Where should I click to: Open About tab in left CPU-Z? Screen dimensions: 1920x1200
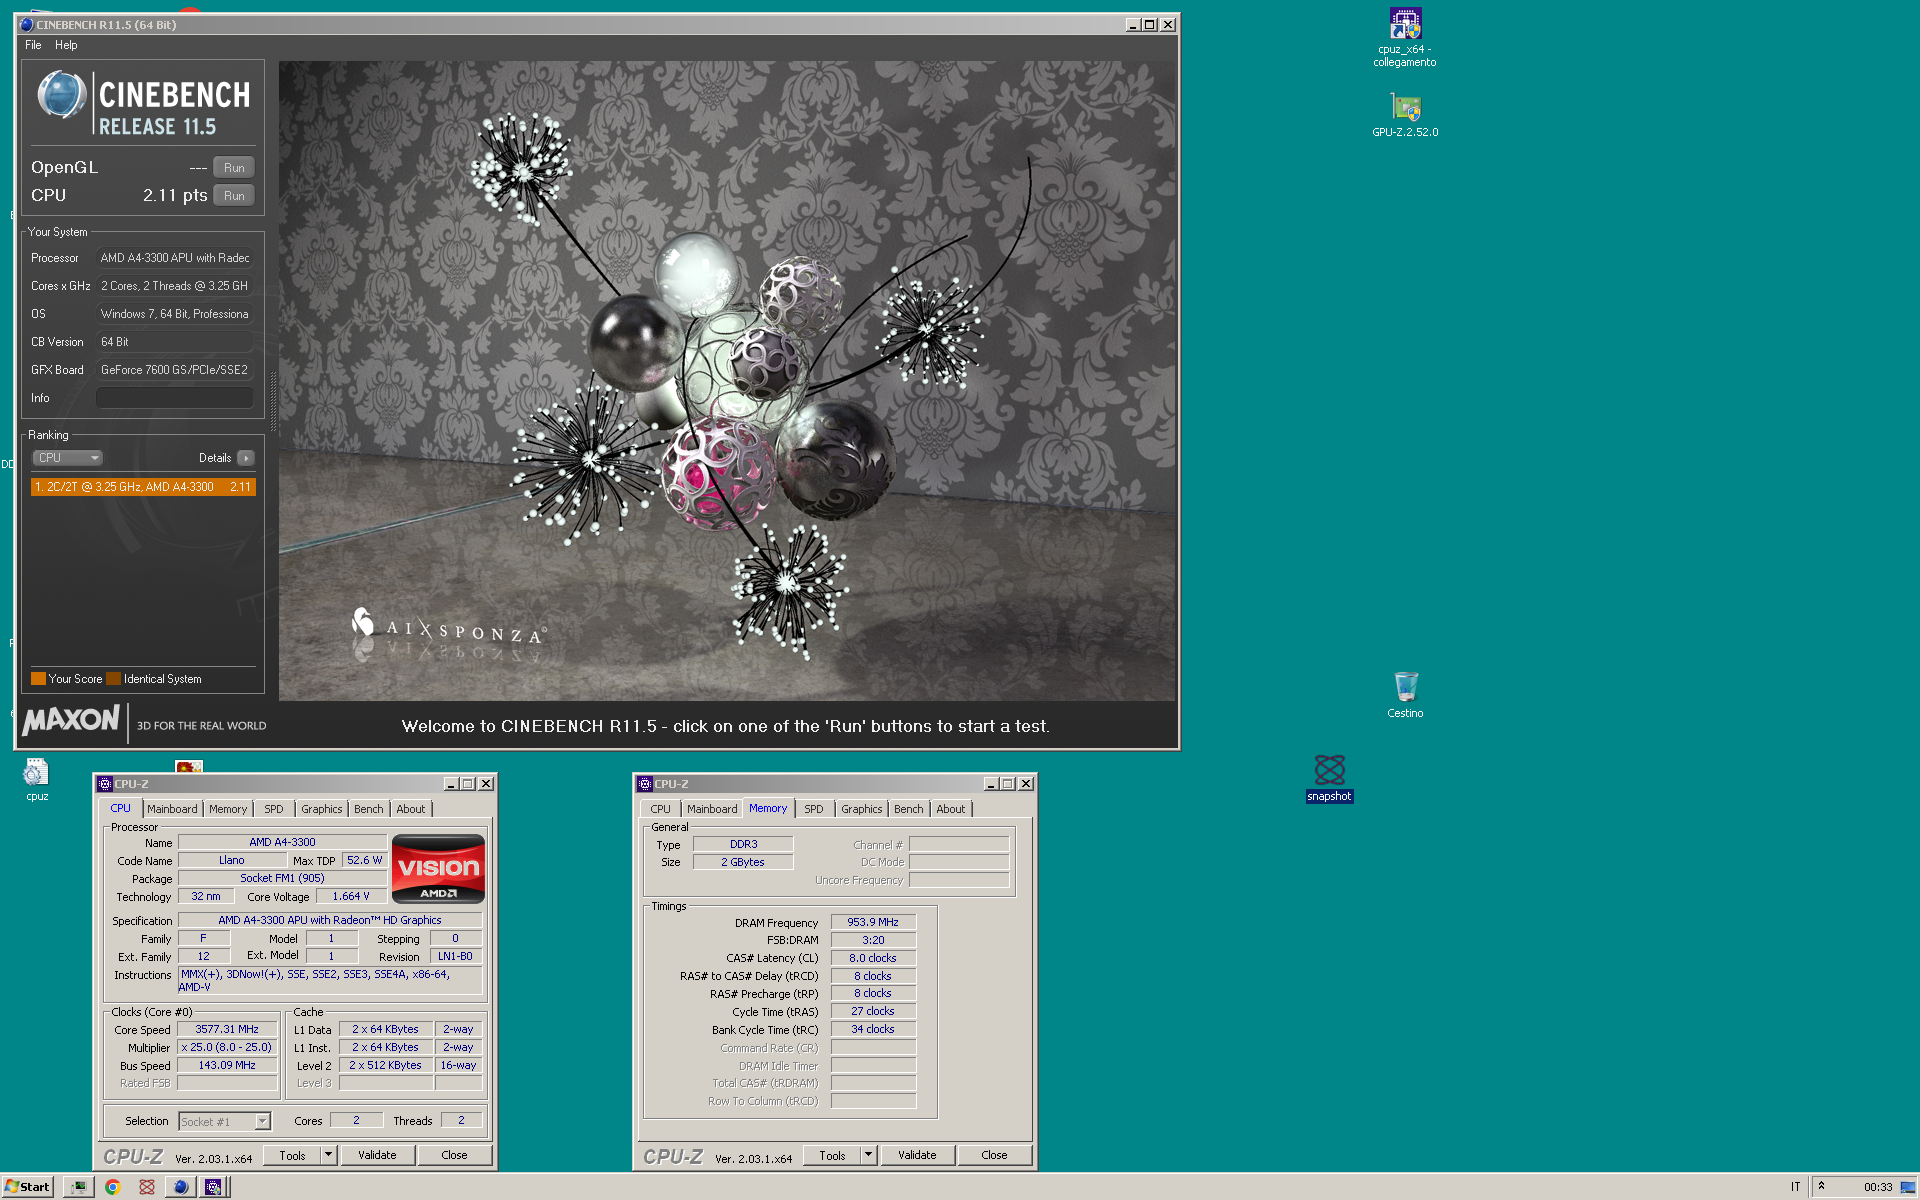[411, 809]
